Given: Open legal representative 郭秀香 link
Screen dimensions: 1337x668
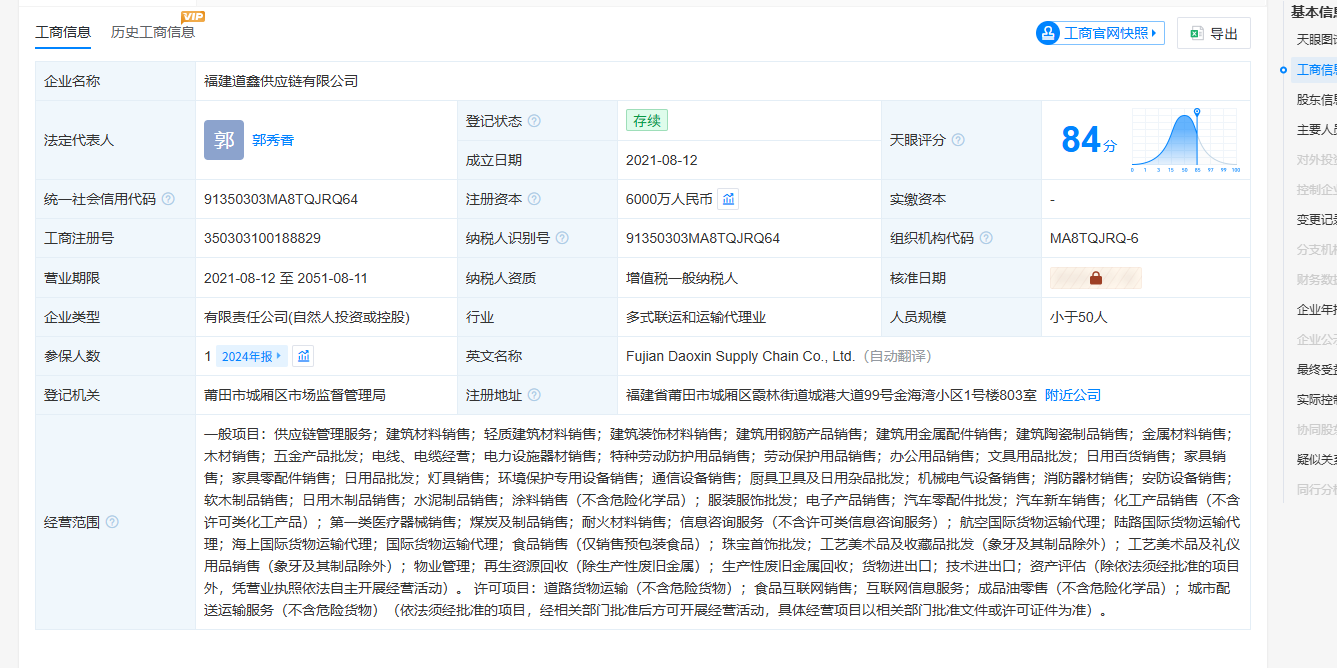Looking at the screenshot, I should [x=273, y=140].
